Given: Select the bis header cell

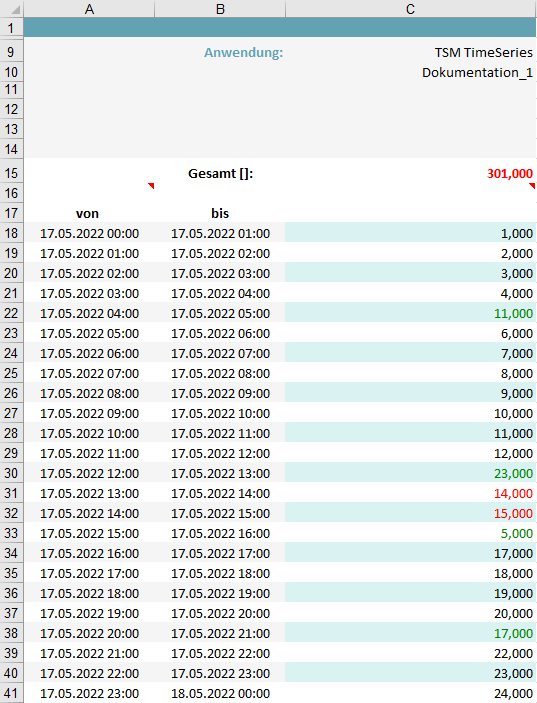Looking at the screenshot, I should (220, 213).
